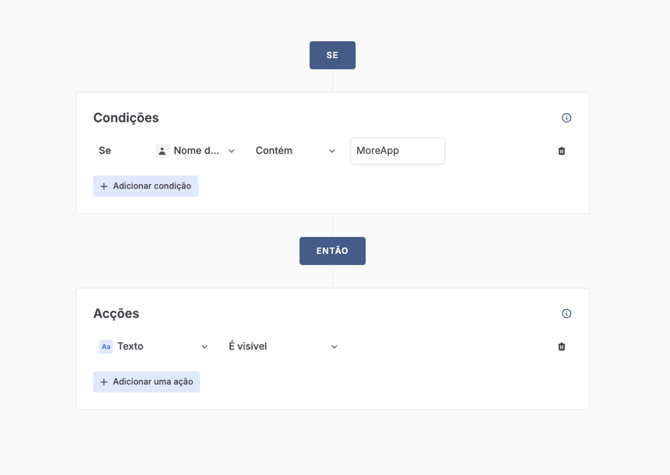The image size is (670, 475).
Task: Focus the MoreApp value input field
Action: (397, 151)
